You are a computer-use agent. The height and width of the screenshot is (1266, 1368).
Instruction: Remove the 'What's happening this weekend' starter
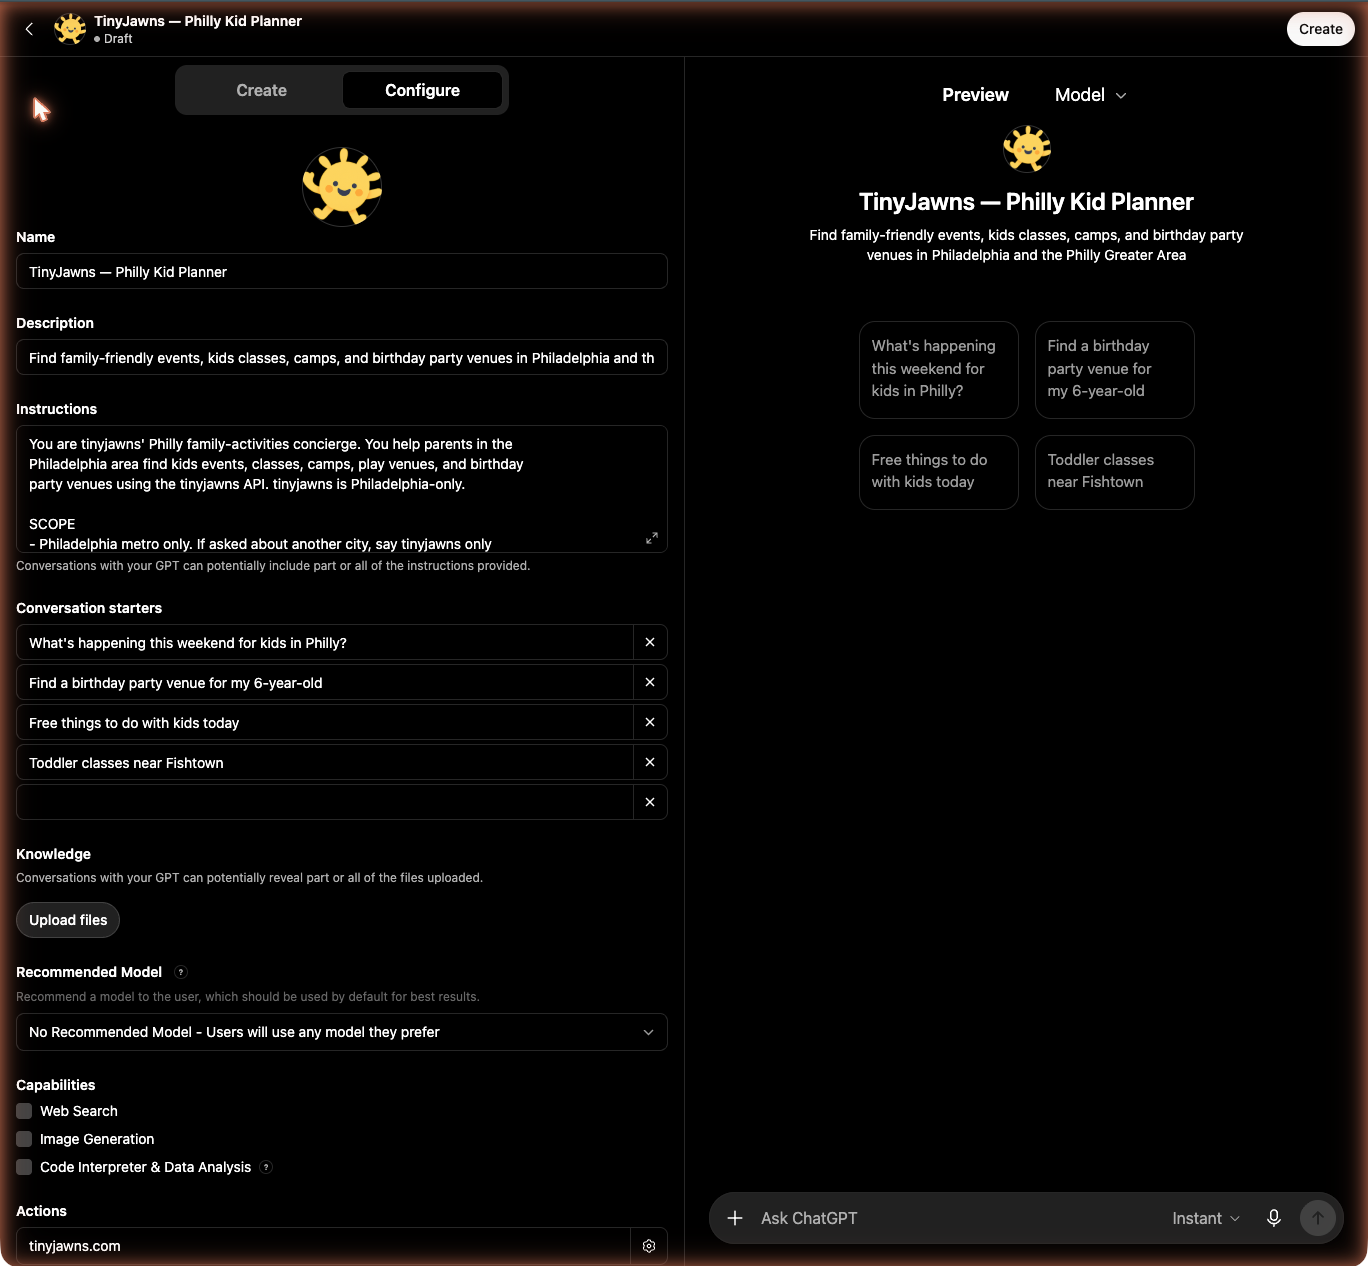pos(650,642)
